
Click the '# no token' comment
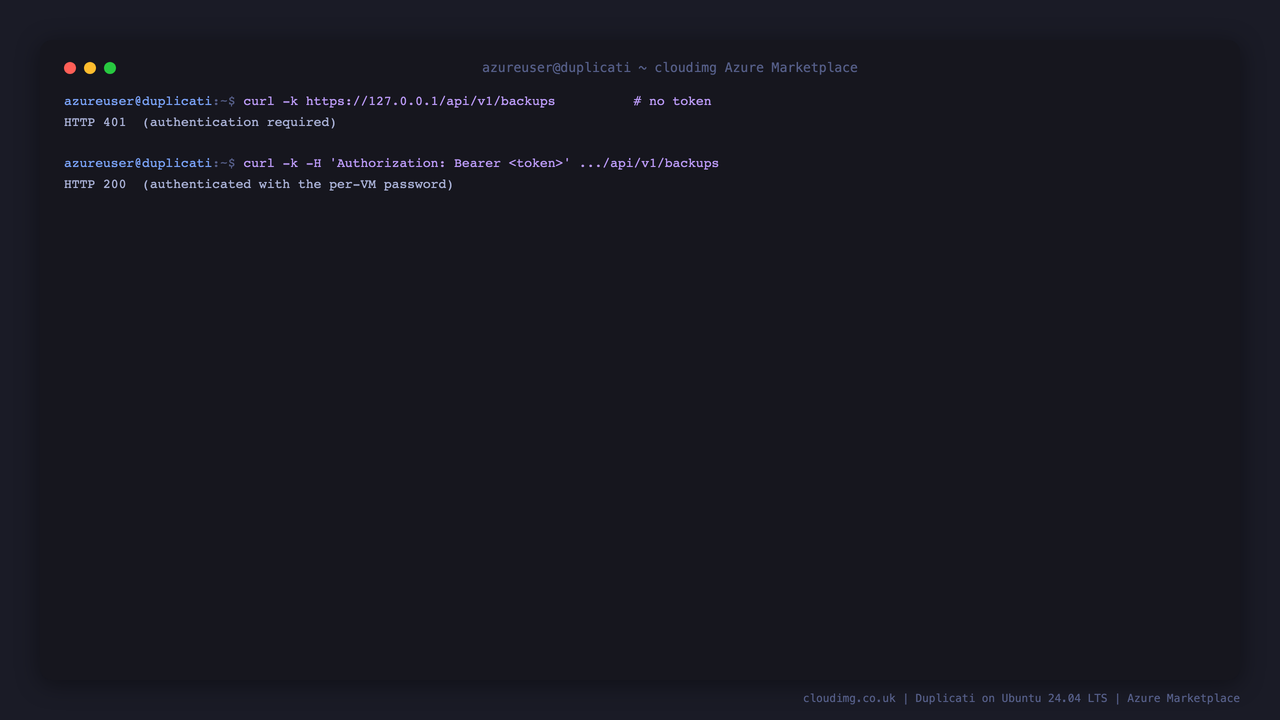tap(672, 101)
